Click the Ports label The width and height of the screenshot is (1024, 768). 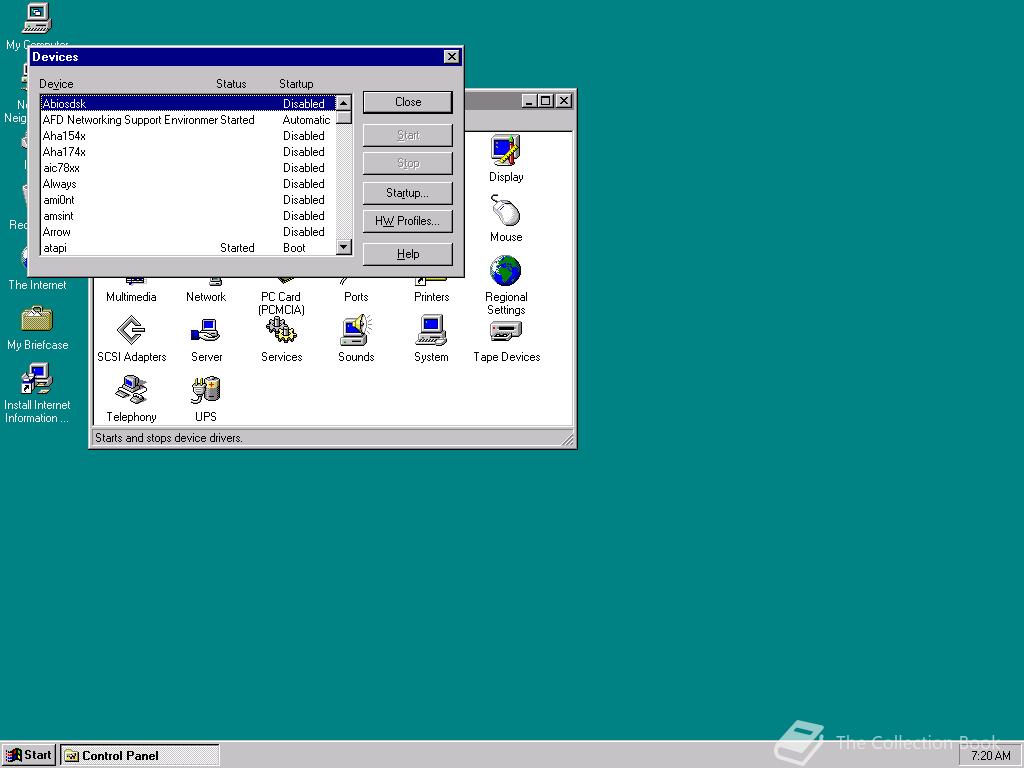point(356,296)
